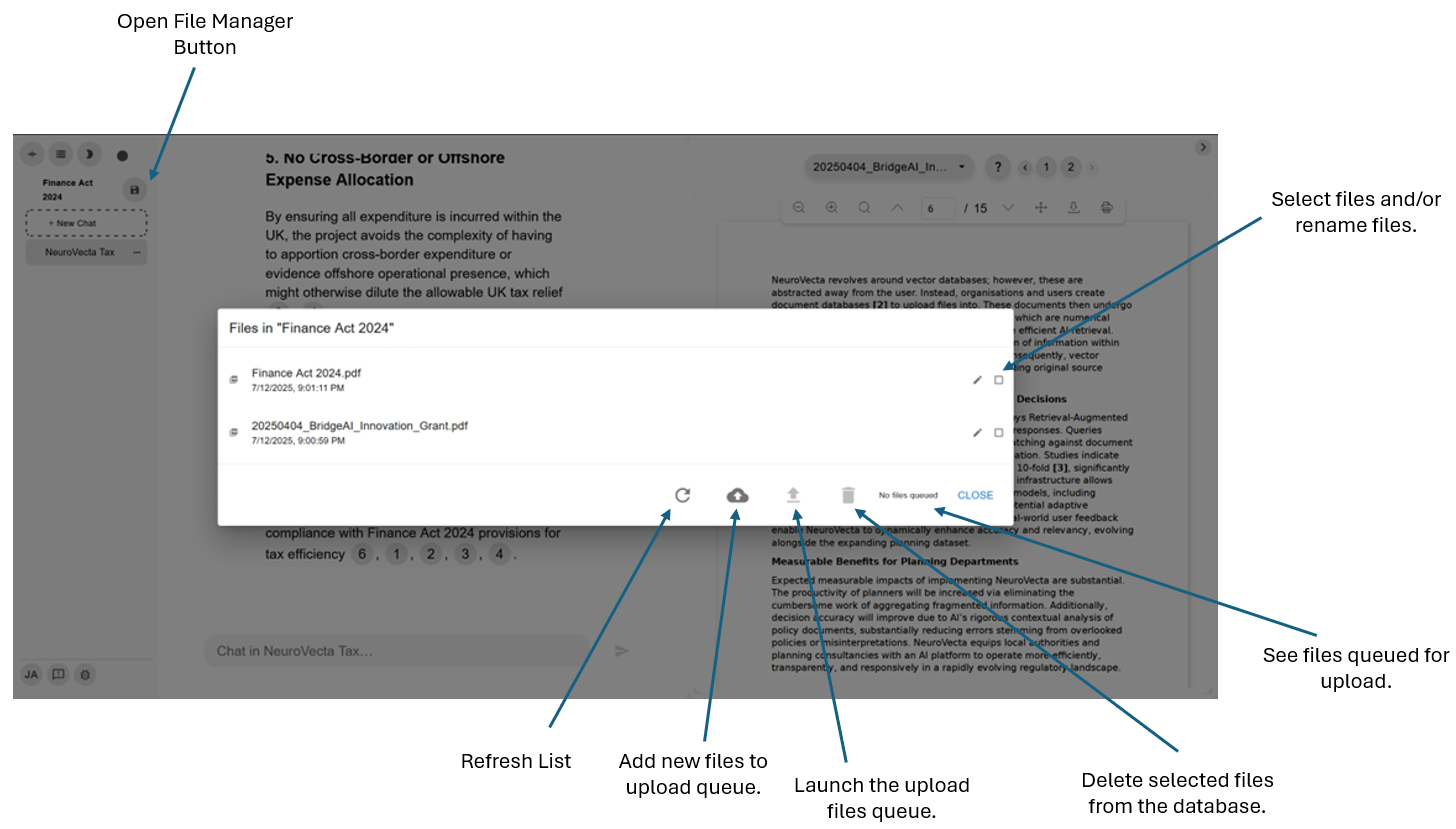
Task: Click the PDF page number field showing 6
Action: [938, 208]
